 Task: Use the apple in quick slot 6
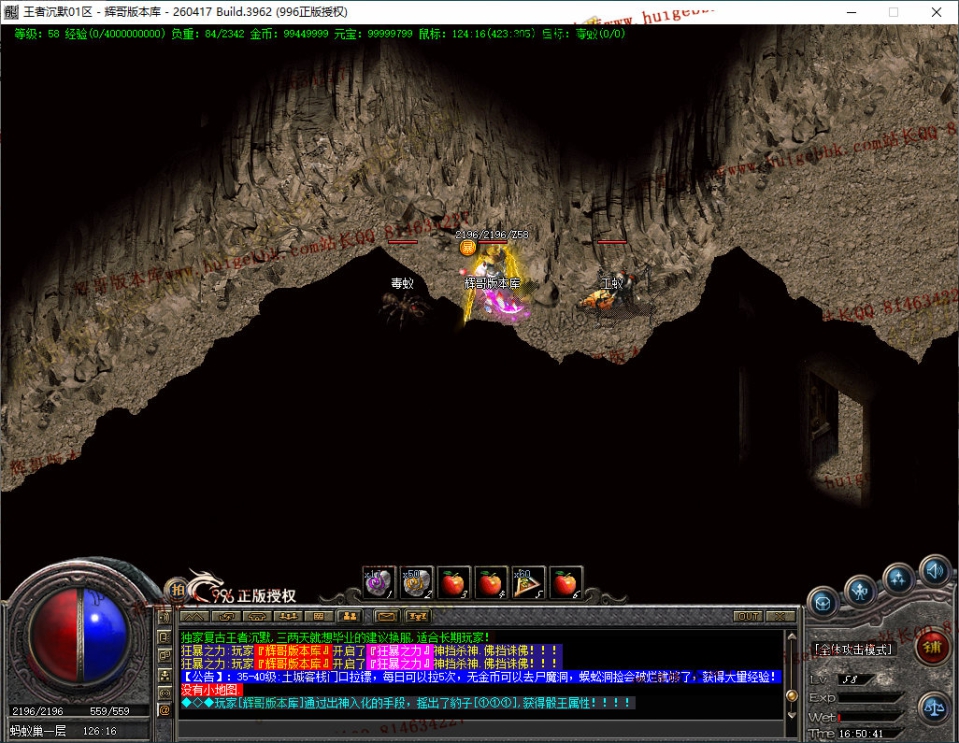565,583
